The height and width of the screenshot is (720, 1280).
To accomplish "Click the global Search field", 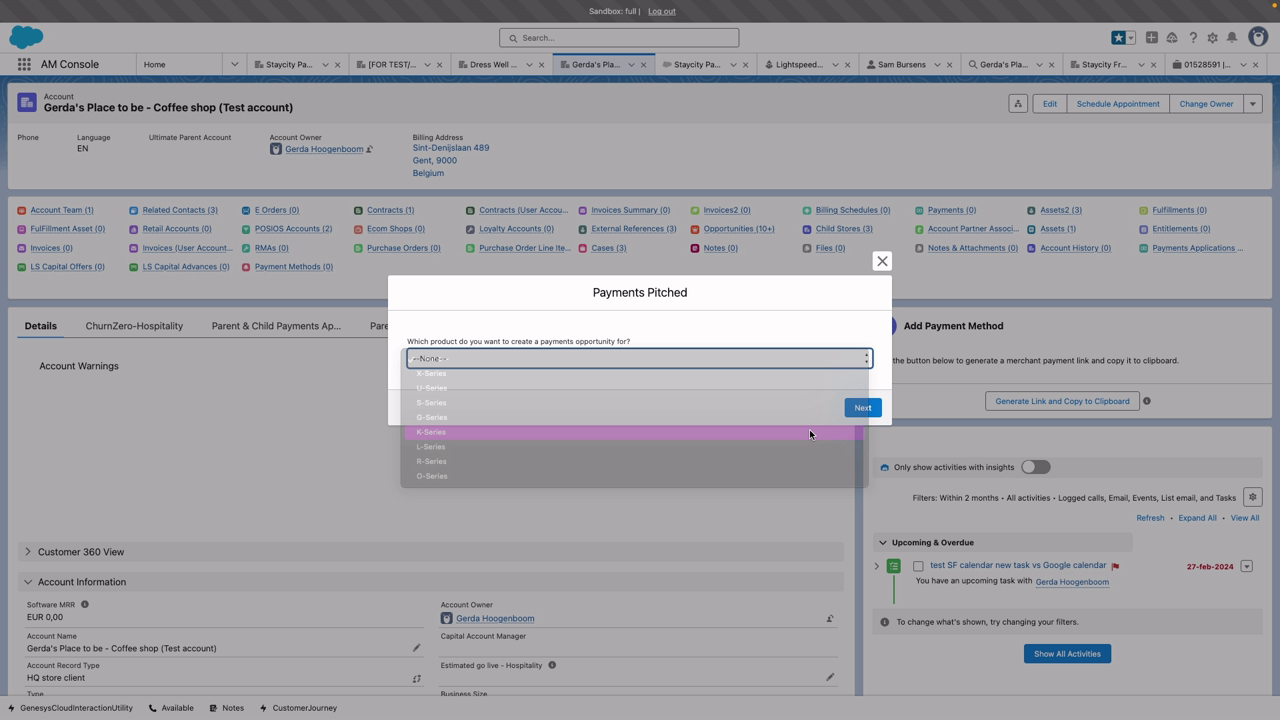I will [619, 38].
